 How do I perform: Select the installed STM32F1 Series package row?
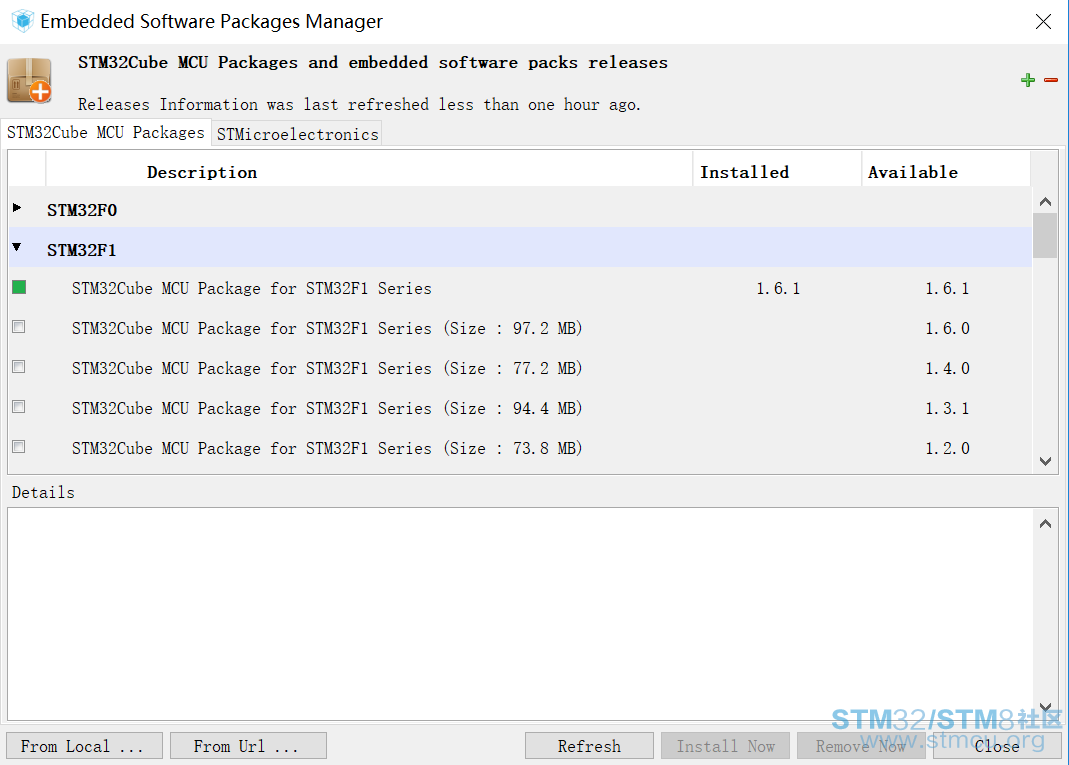(520, 288)
